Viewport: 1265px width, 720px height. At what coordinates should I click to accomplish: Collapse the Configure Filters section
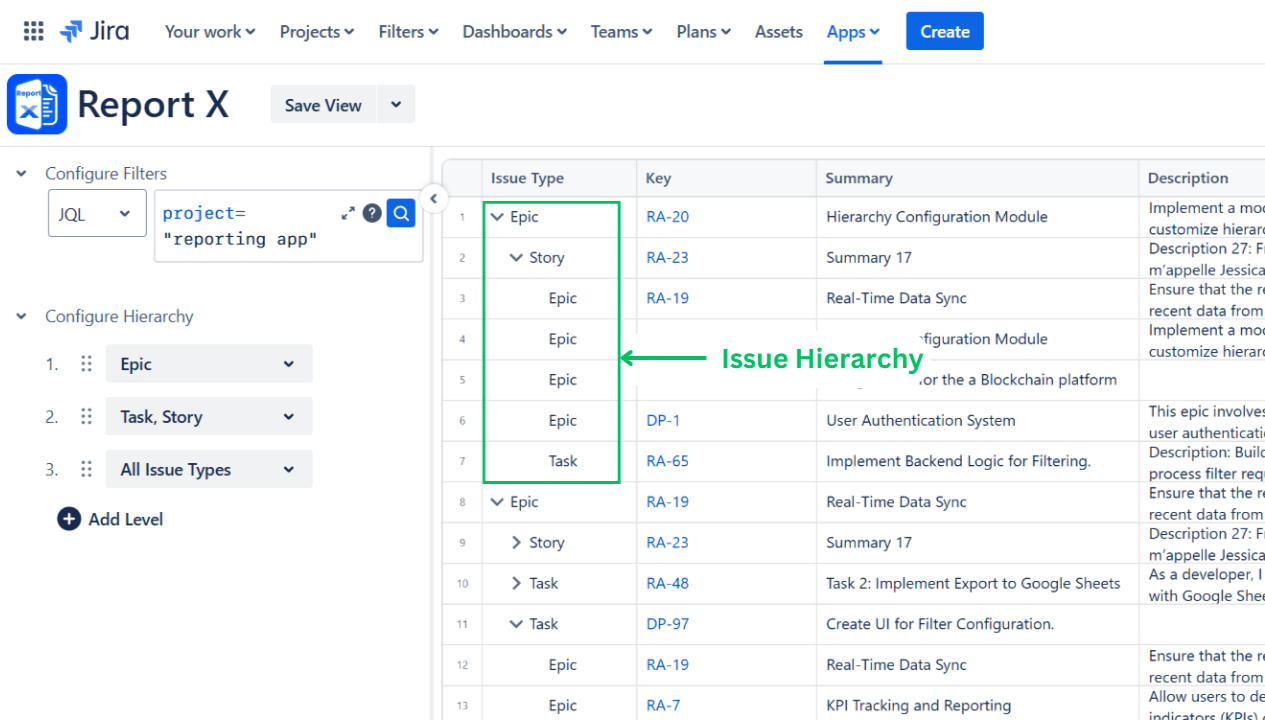(21, 174)
